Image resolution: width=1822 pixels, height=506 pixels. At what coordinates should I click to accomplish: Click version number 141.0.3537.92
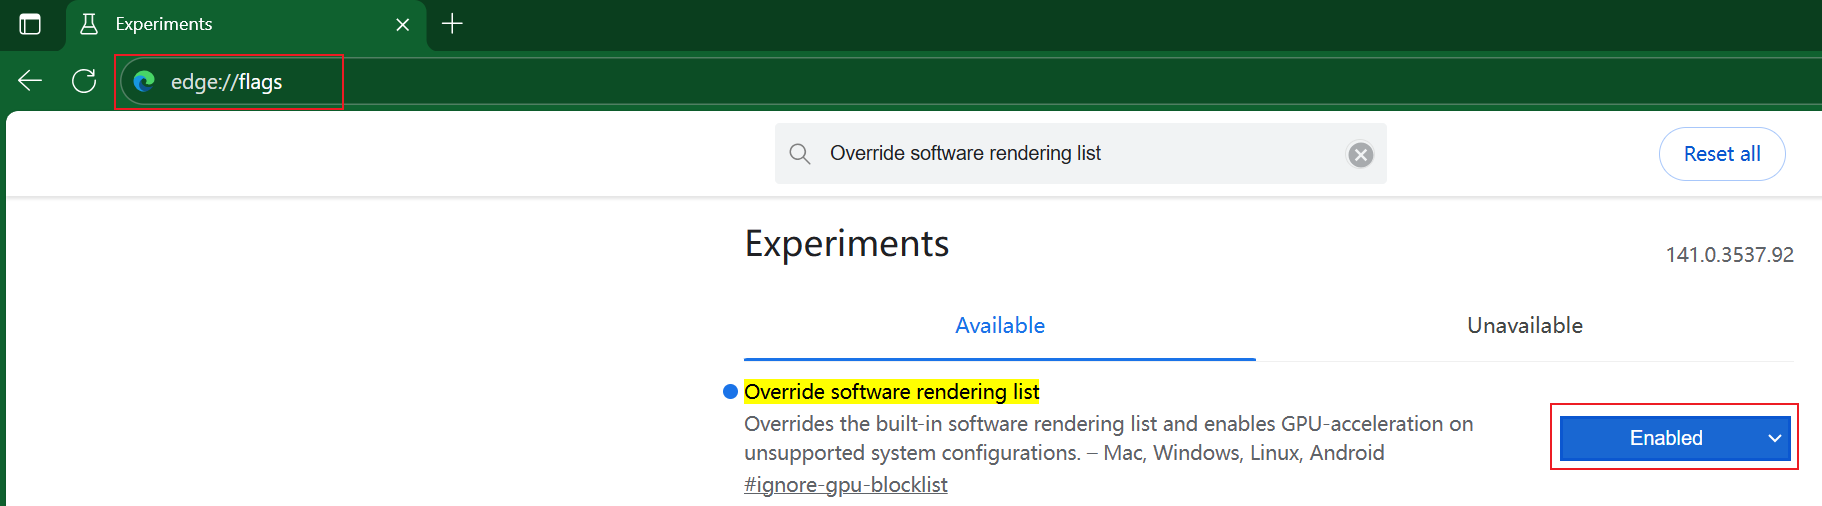click(1729, 255)
